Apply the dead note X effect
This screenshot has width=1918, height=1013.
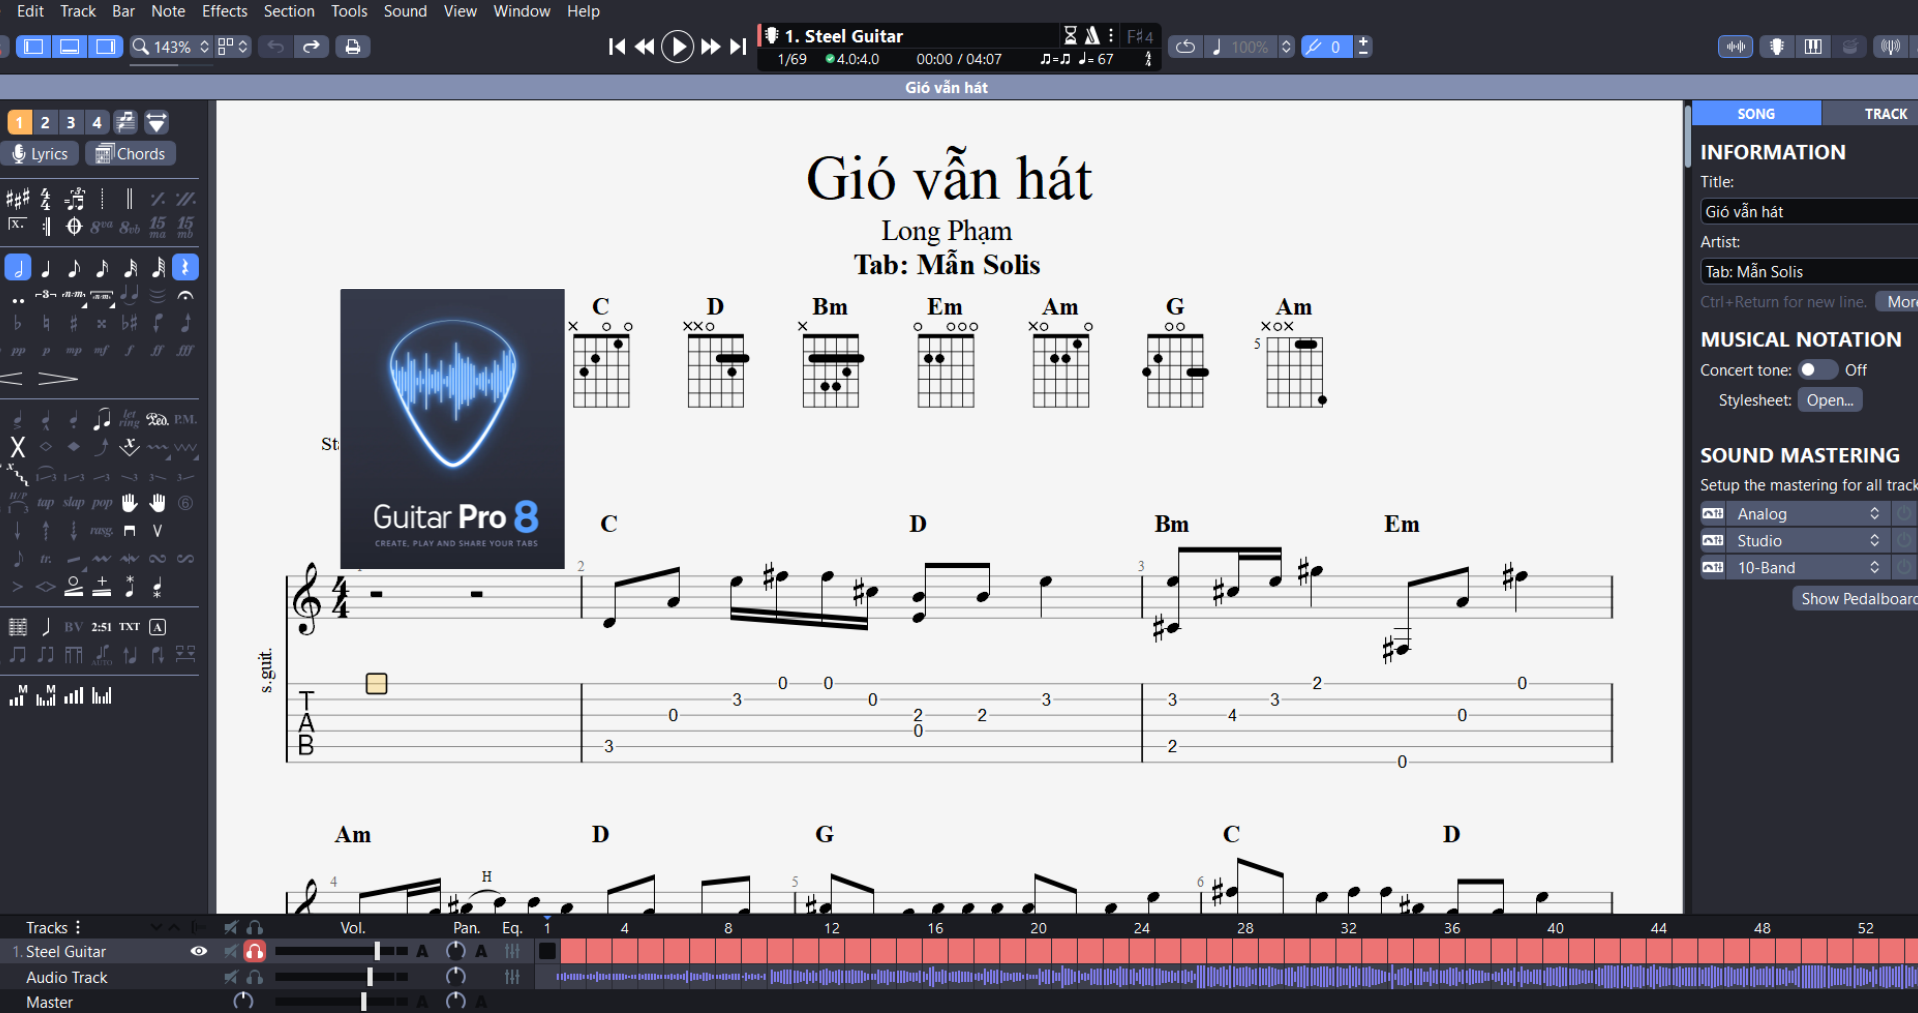pyautogui.click(x=17, y=447)
